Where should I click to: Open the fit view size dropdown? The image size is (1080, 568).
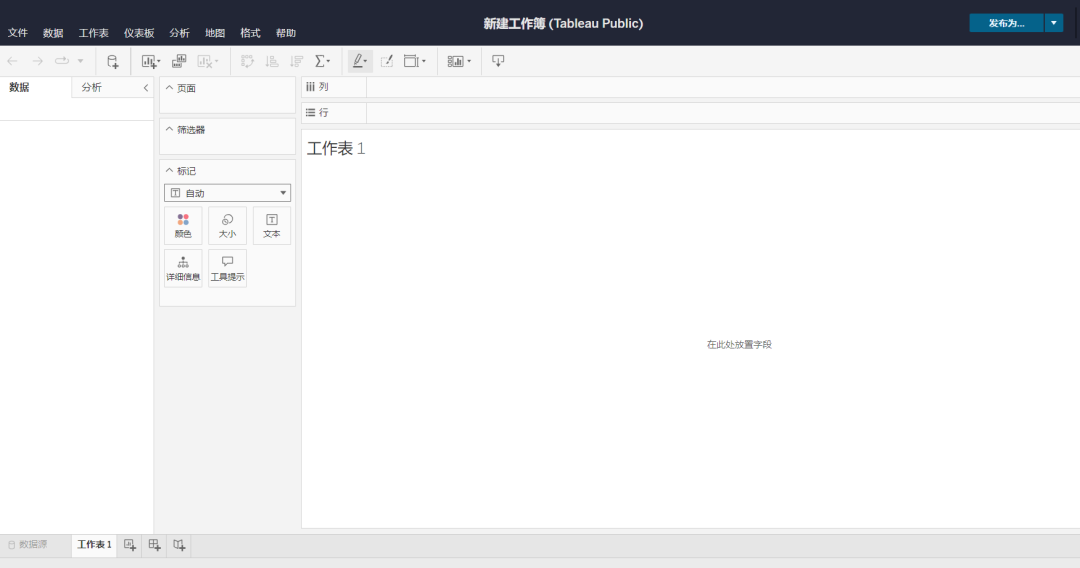[415, 61]
